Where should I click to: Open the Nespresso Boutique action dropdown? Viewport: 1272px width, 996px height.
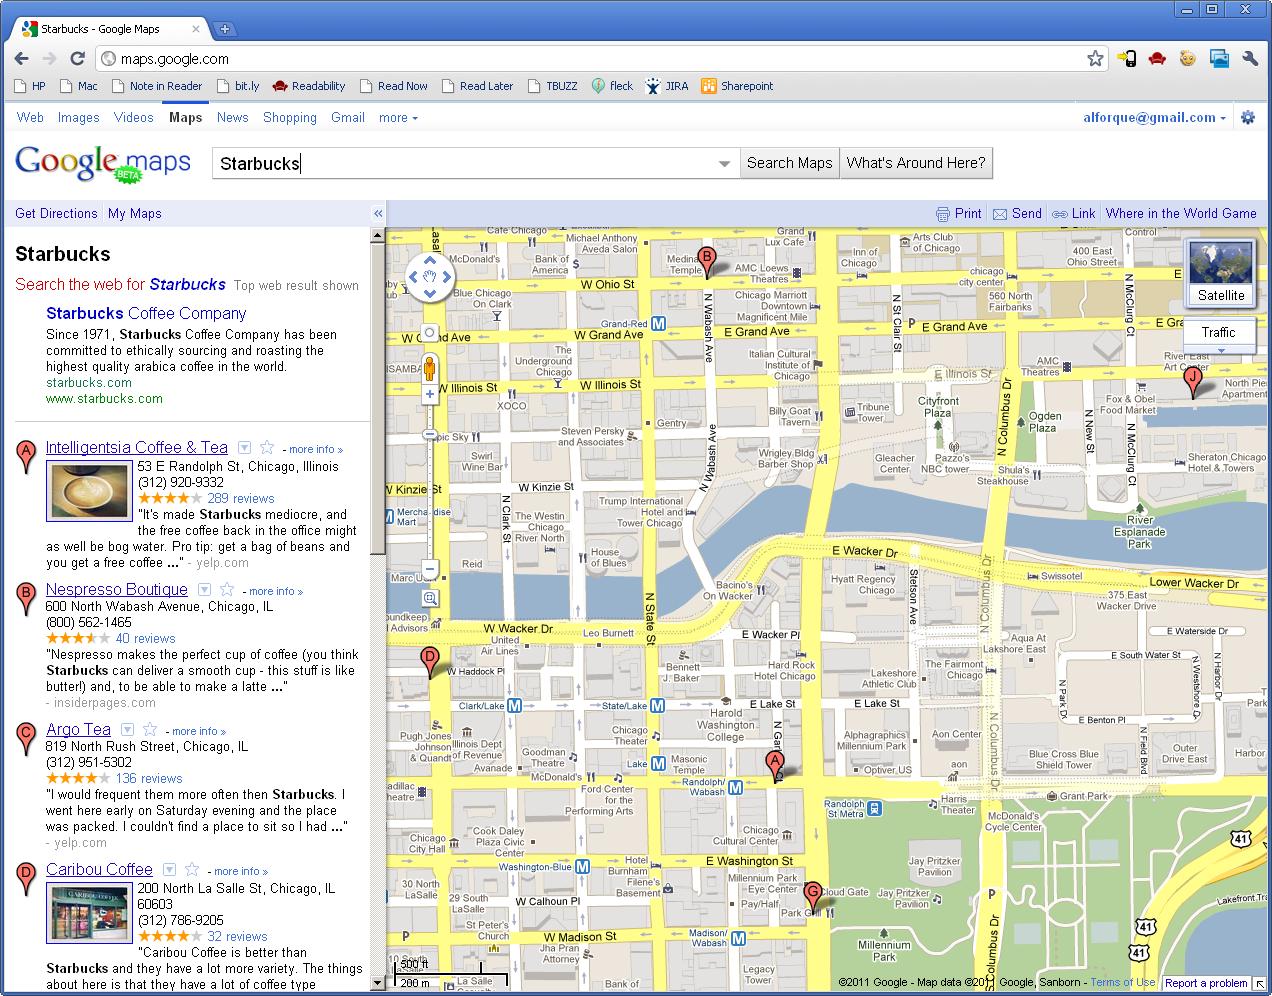[204, 590]
